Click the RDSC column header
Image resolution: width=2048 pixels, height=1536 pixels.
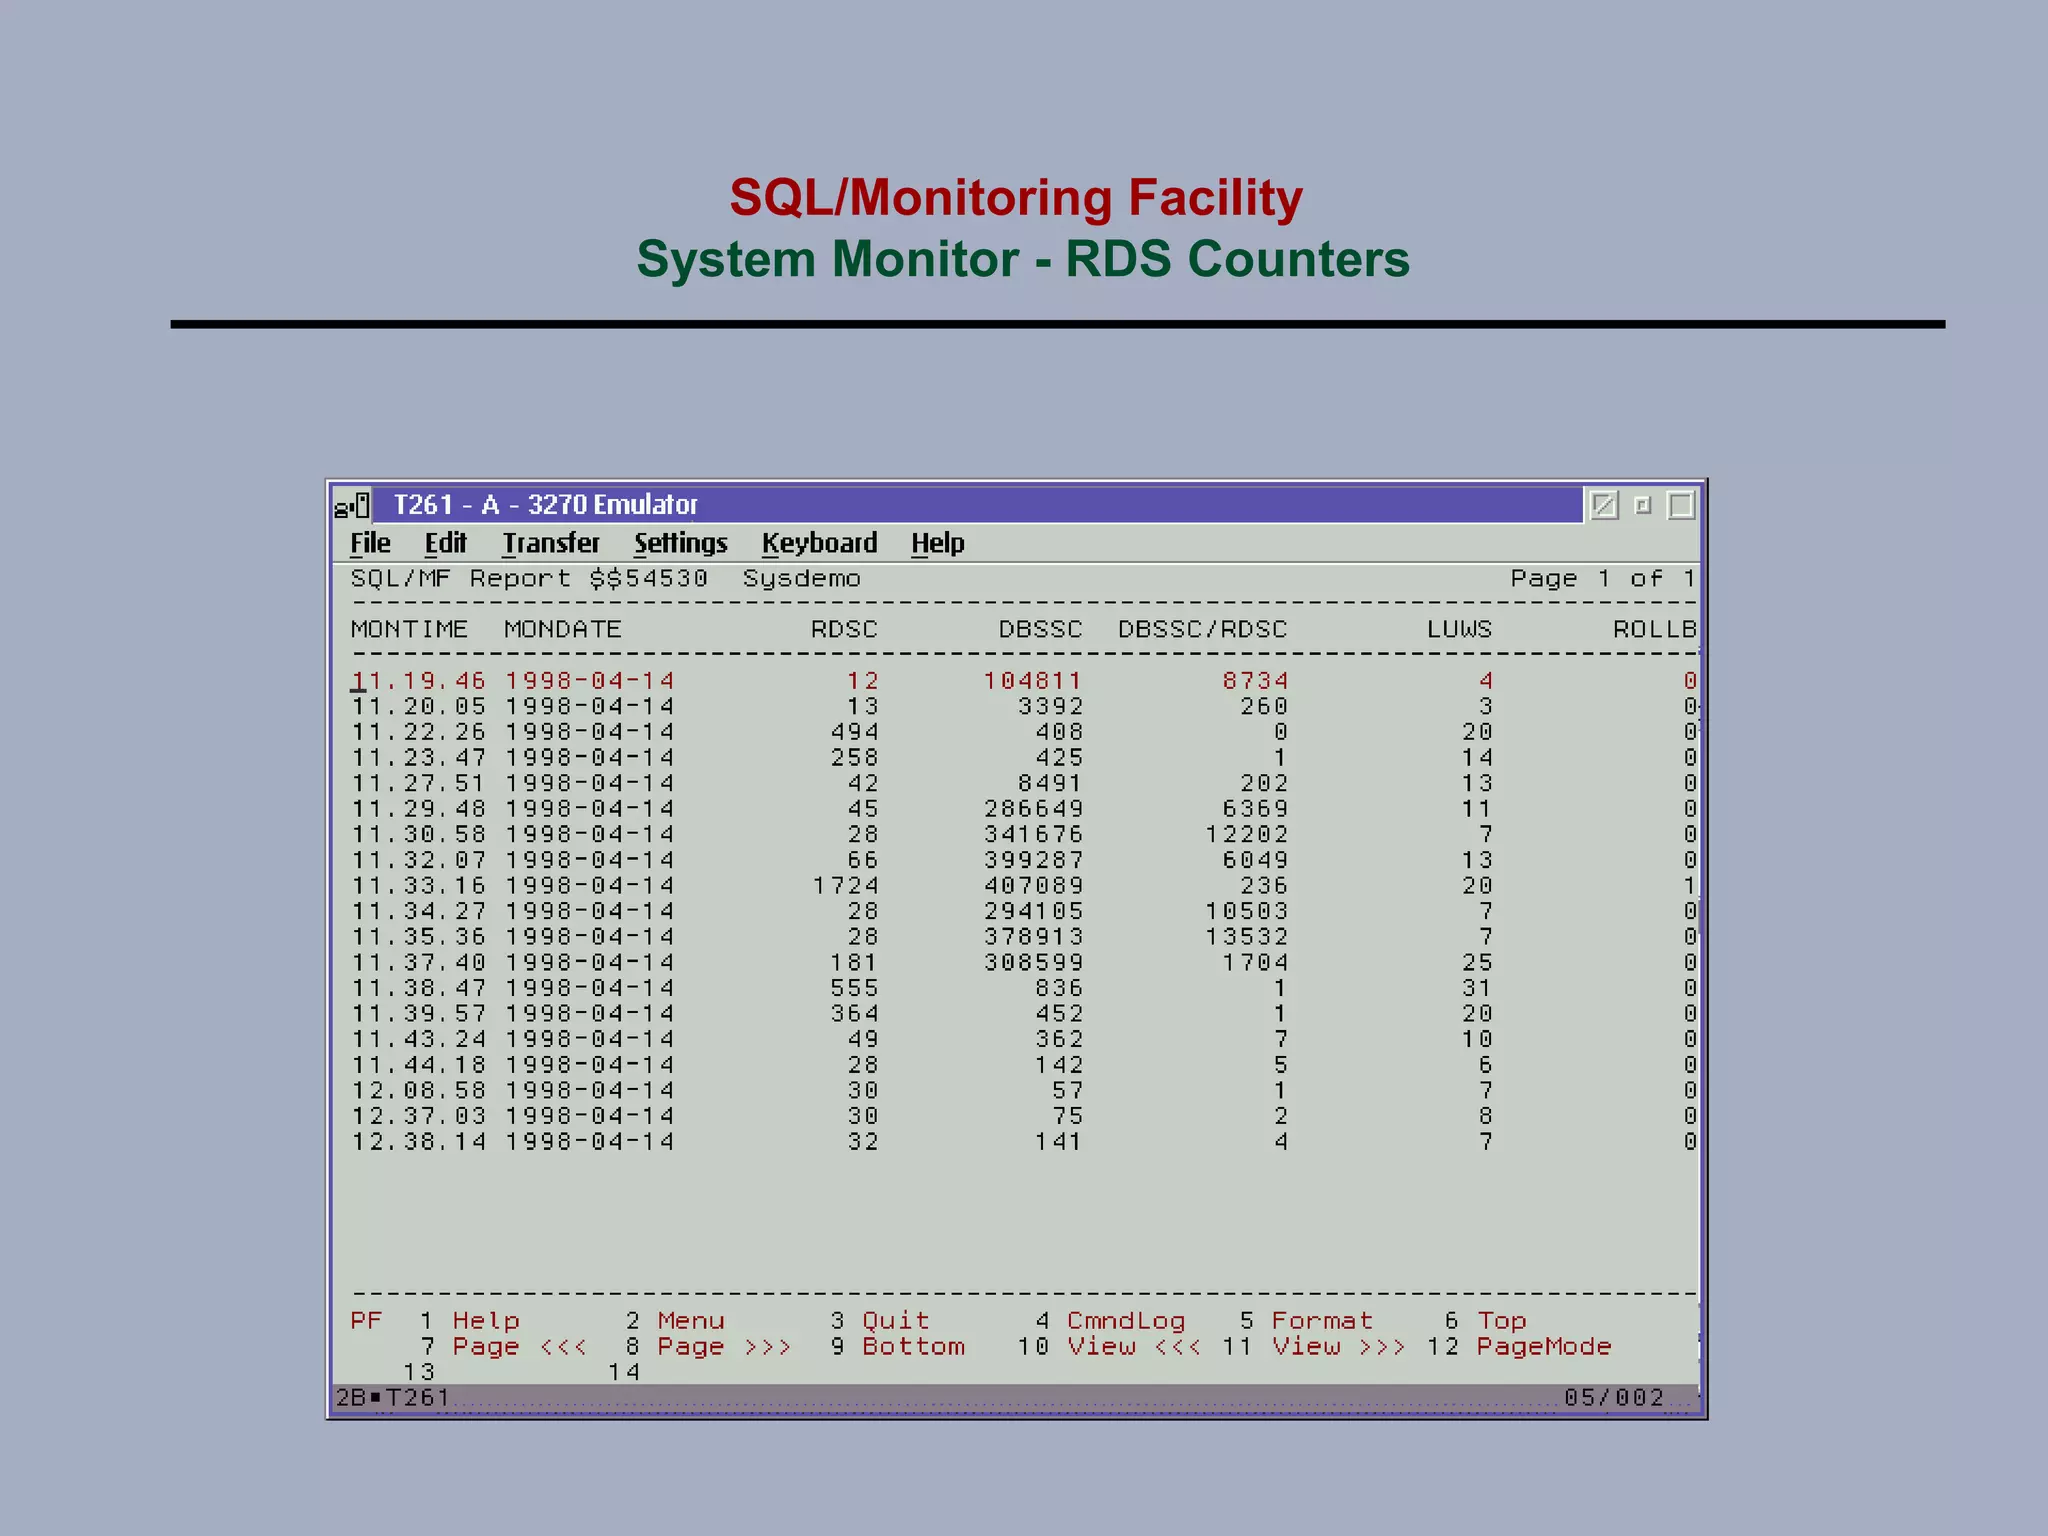tap(844, 629)
